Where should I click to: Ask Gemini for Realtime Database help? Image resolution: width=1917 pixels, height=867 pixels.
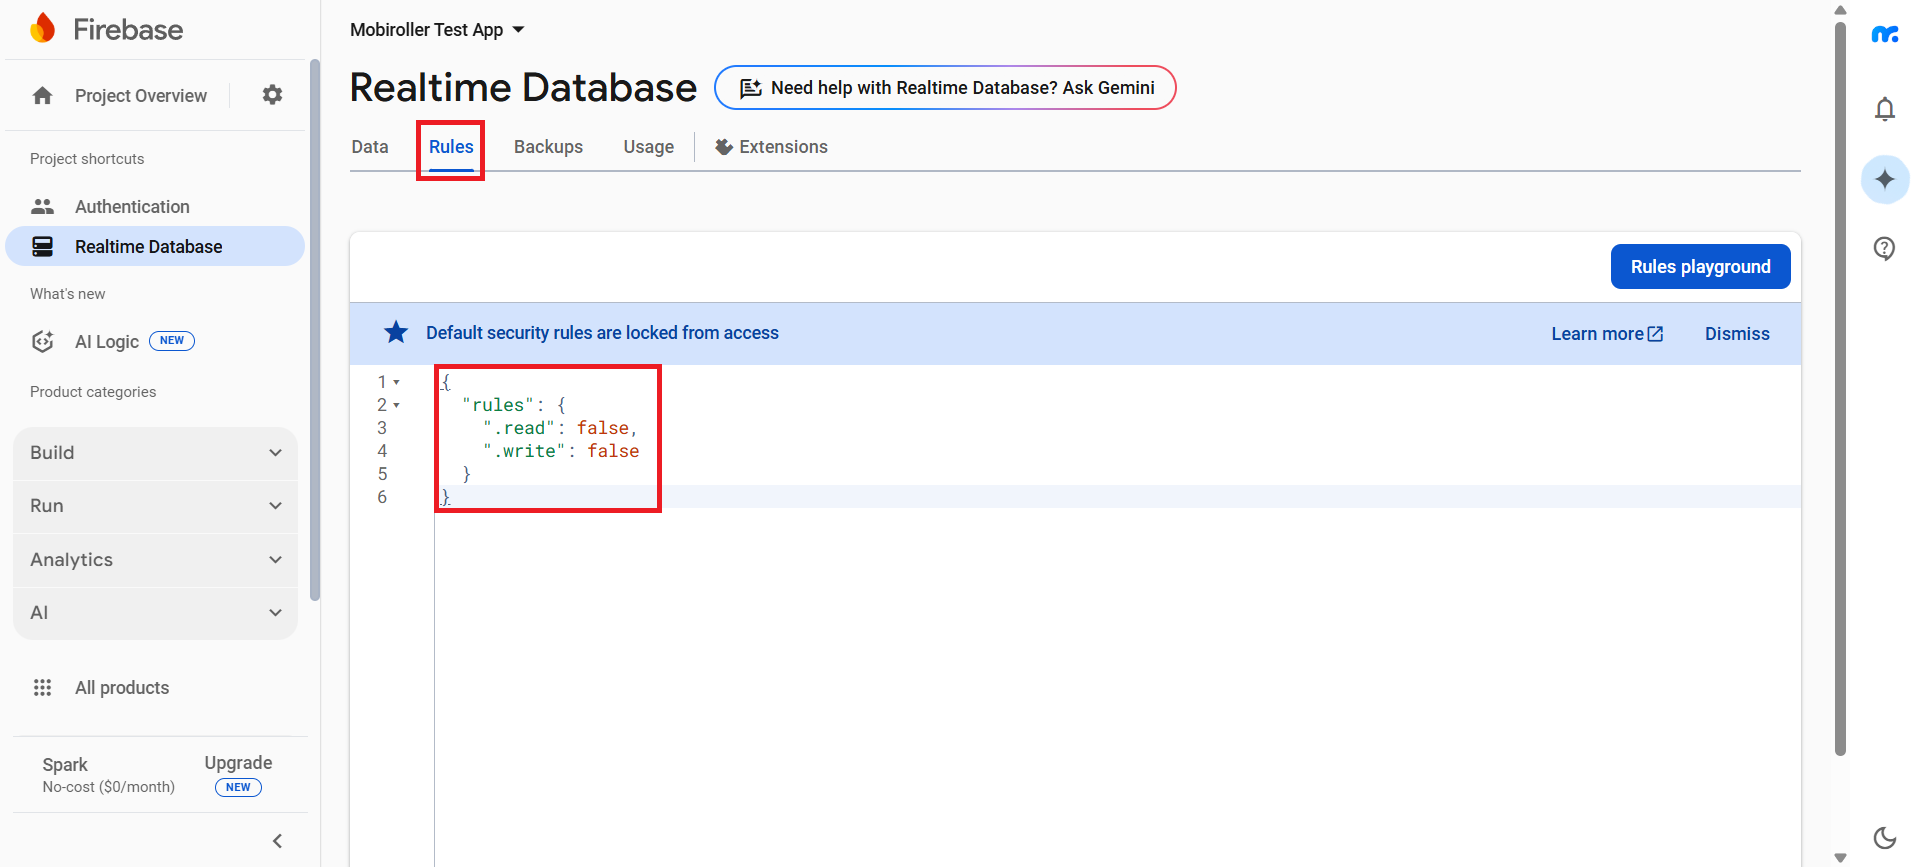tap(945, 88)
